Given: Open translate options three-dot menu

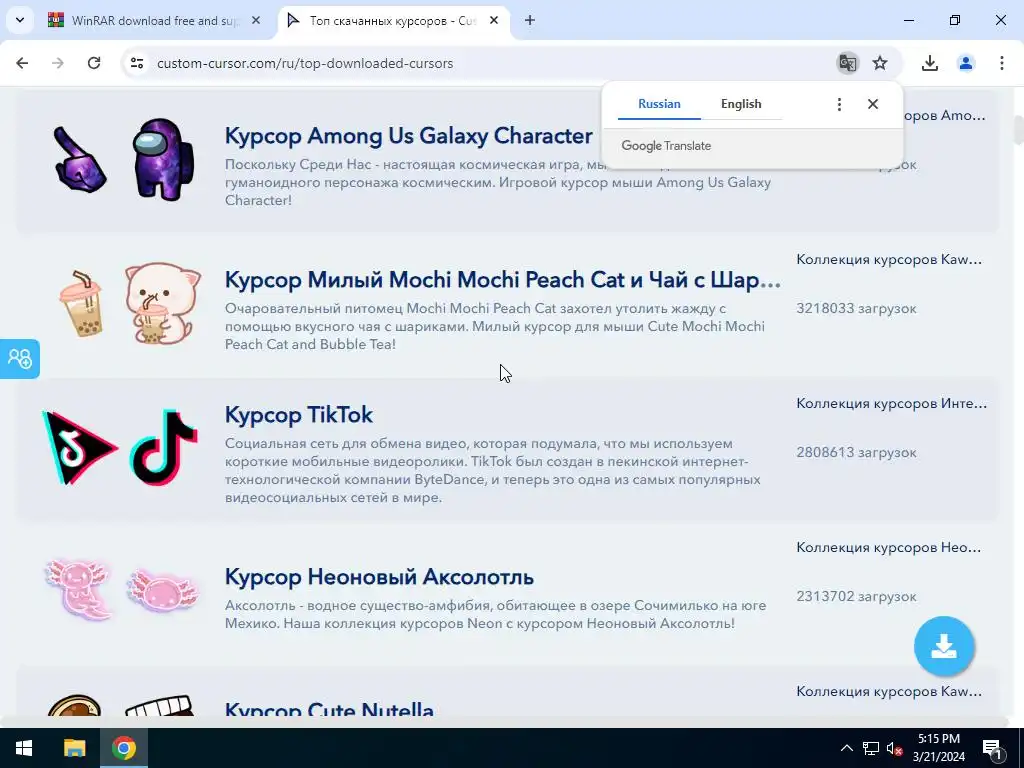Looking at the screenshot, I should click(x=839, y=104).
